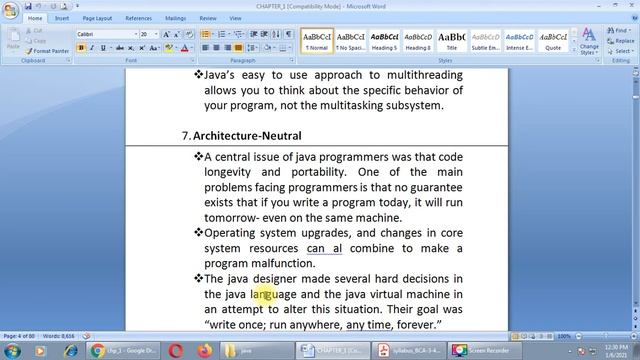Click Shrink Font icon
The height and width of the screenshot is (360, 640).
click(x=177, y=34)
